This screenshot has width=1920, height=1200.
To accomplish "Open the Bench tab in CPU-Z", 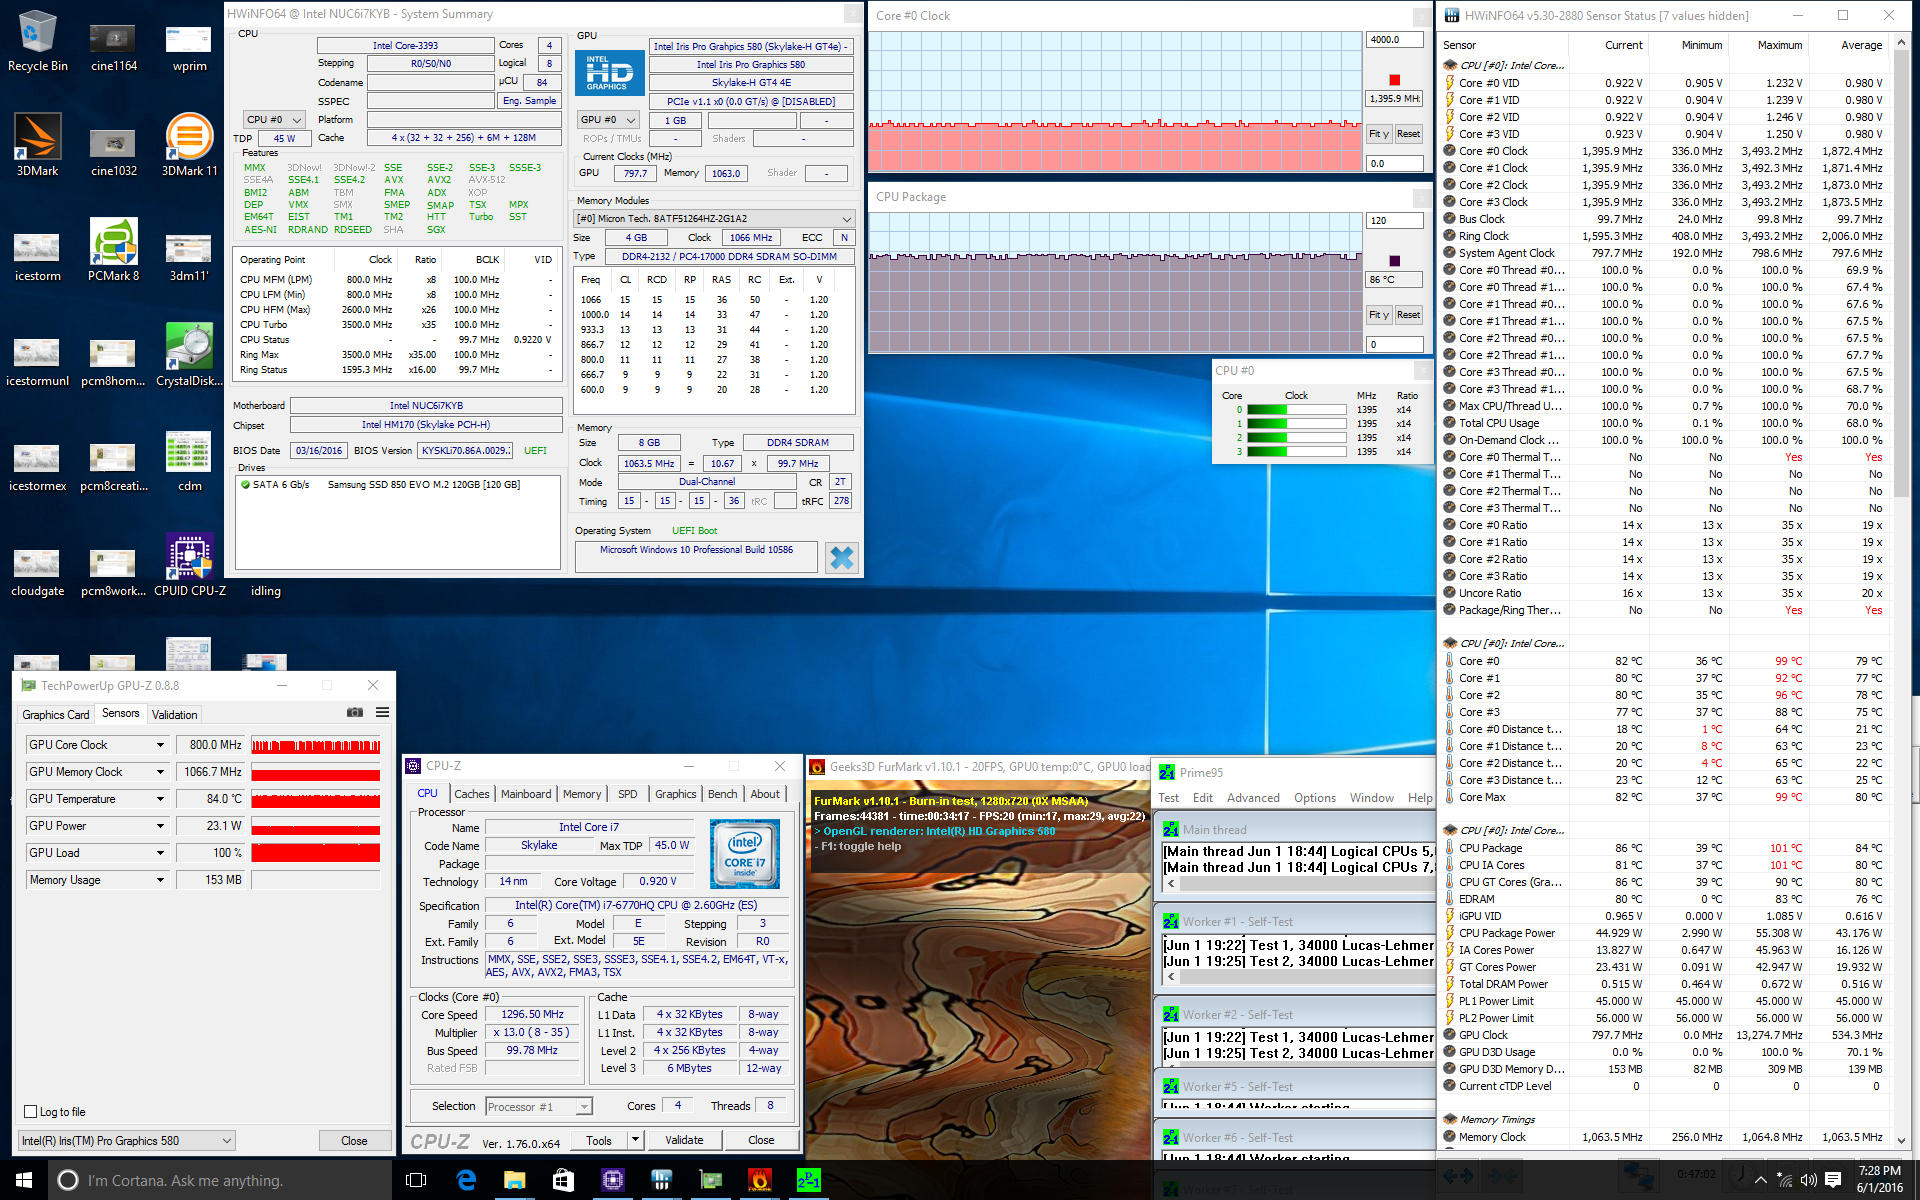I will 723,794.
